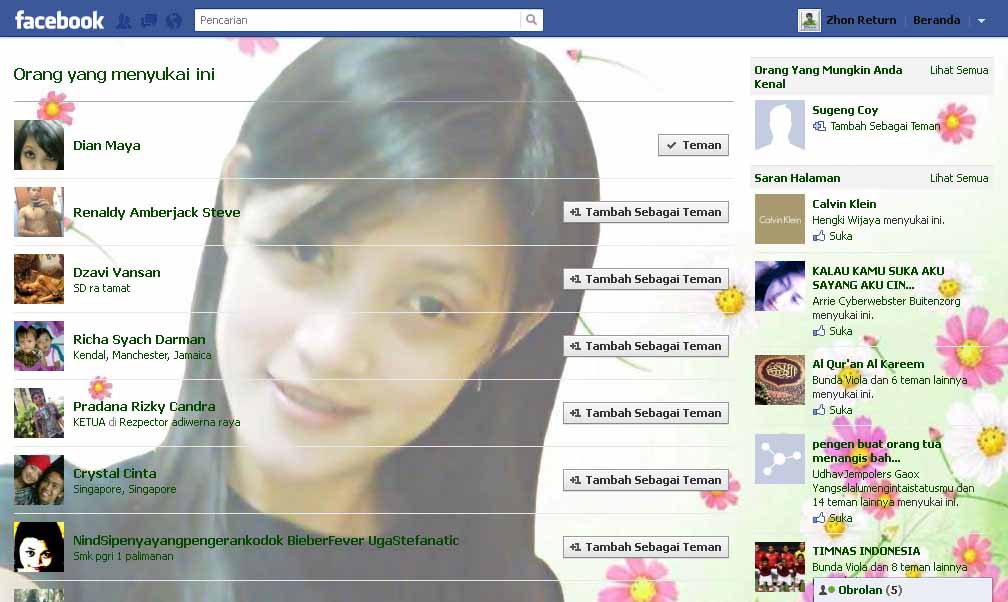Open Calvin Klein page logo
The width and height of the screenshot is (1008, 602).
click(x=779, y=219)
